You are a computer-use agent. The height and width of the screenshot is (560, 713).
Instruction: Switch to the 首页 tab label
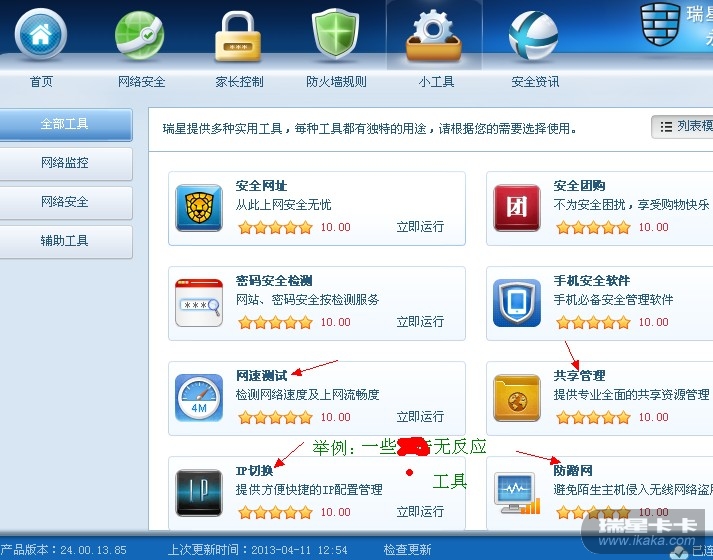pos(41,82)
